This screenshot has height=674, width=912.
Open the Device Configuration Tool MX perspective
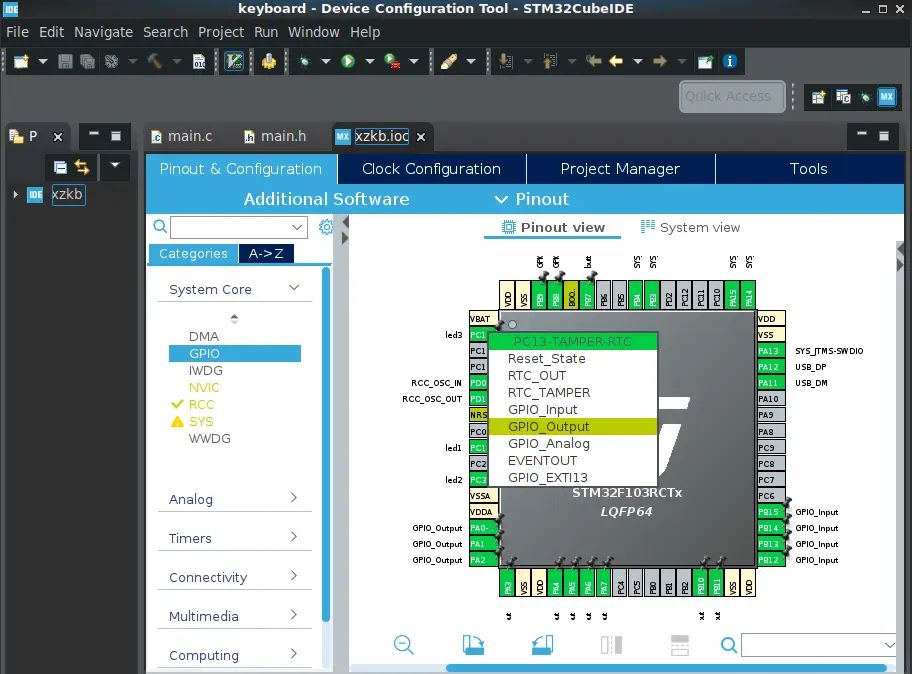(886, 97)
